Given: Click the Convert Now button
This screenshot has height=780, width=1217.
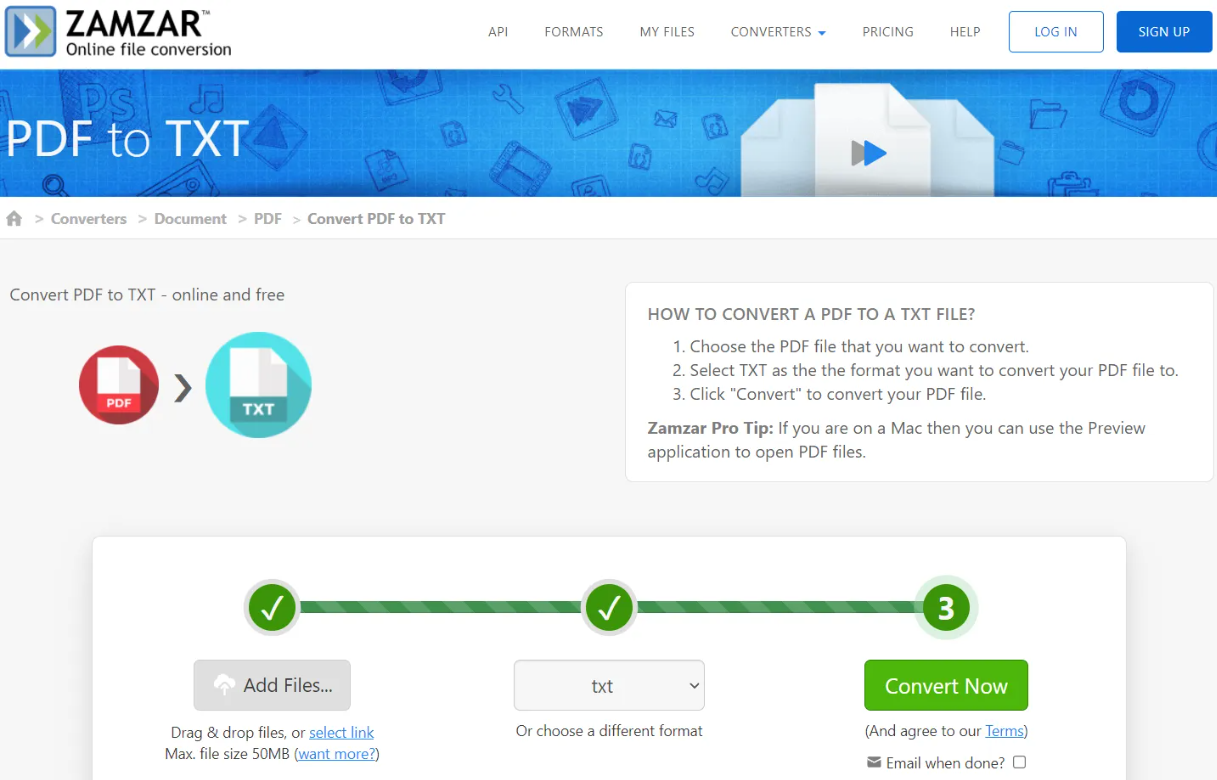Looking at the screenshot, I should point(946,686).
